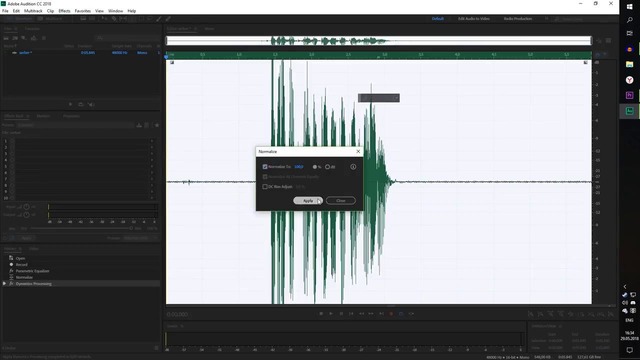This screenshot has height=360, width=640.
Task: Toggle power for effects rack slot 2
Action: (x=13, y=147)
